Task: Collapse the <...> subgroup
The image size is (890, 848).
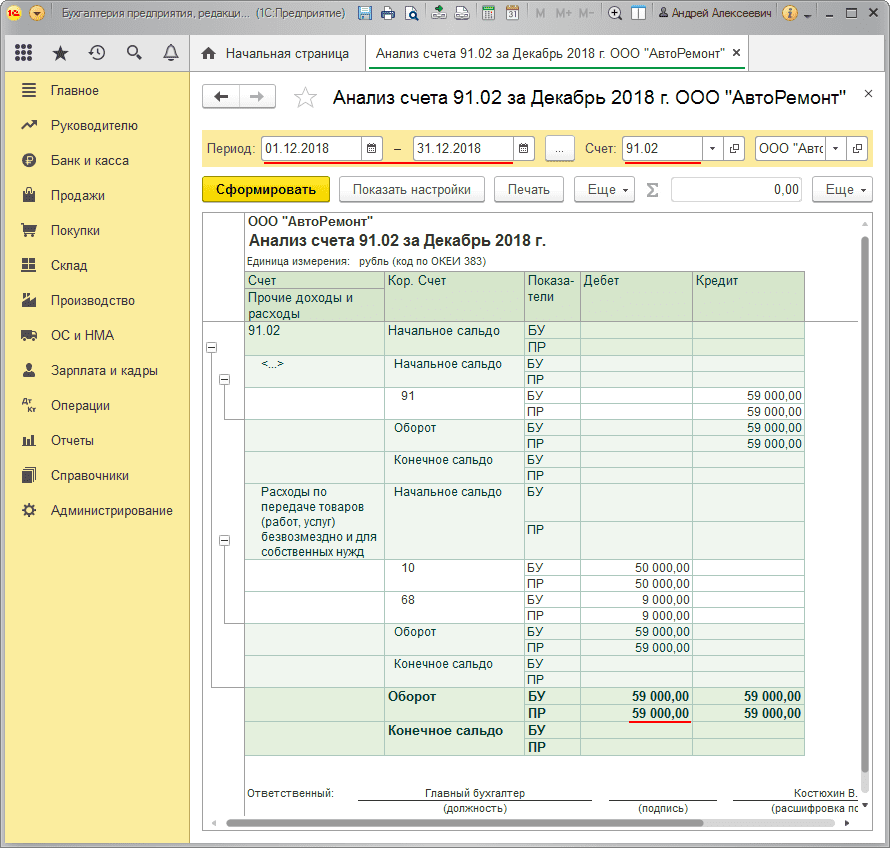Action: [x=225, y=379]
